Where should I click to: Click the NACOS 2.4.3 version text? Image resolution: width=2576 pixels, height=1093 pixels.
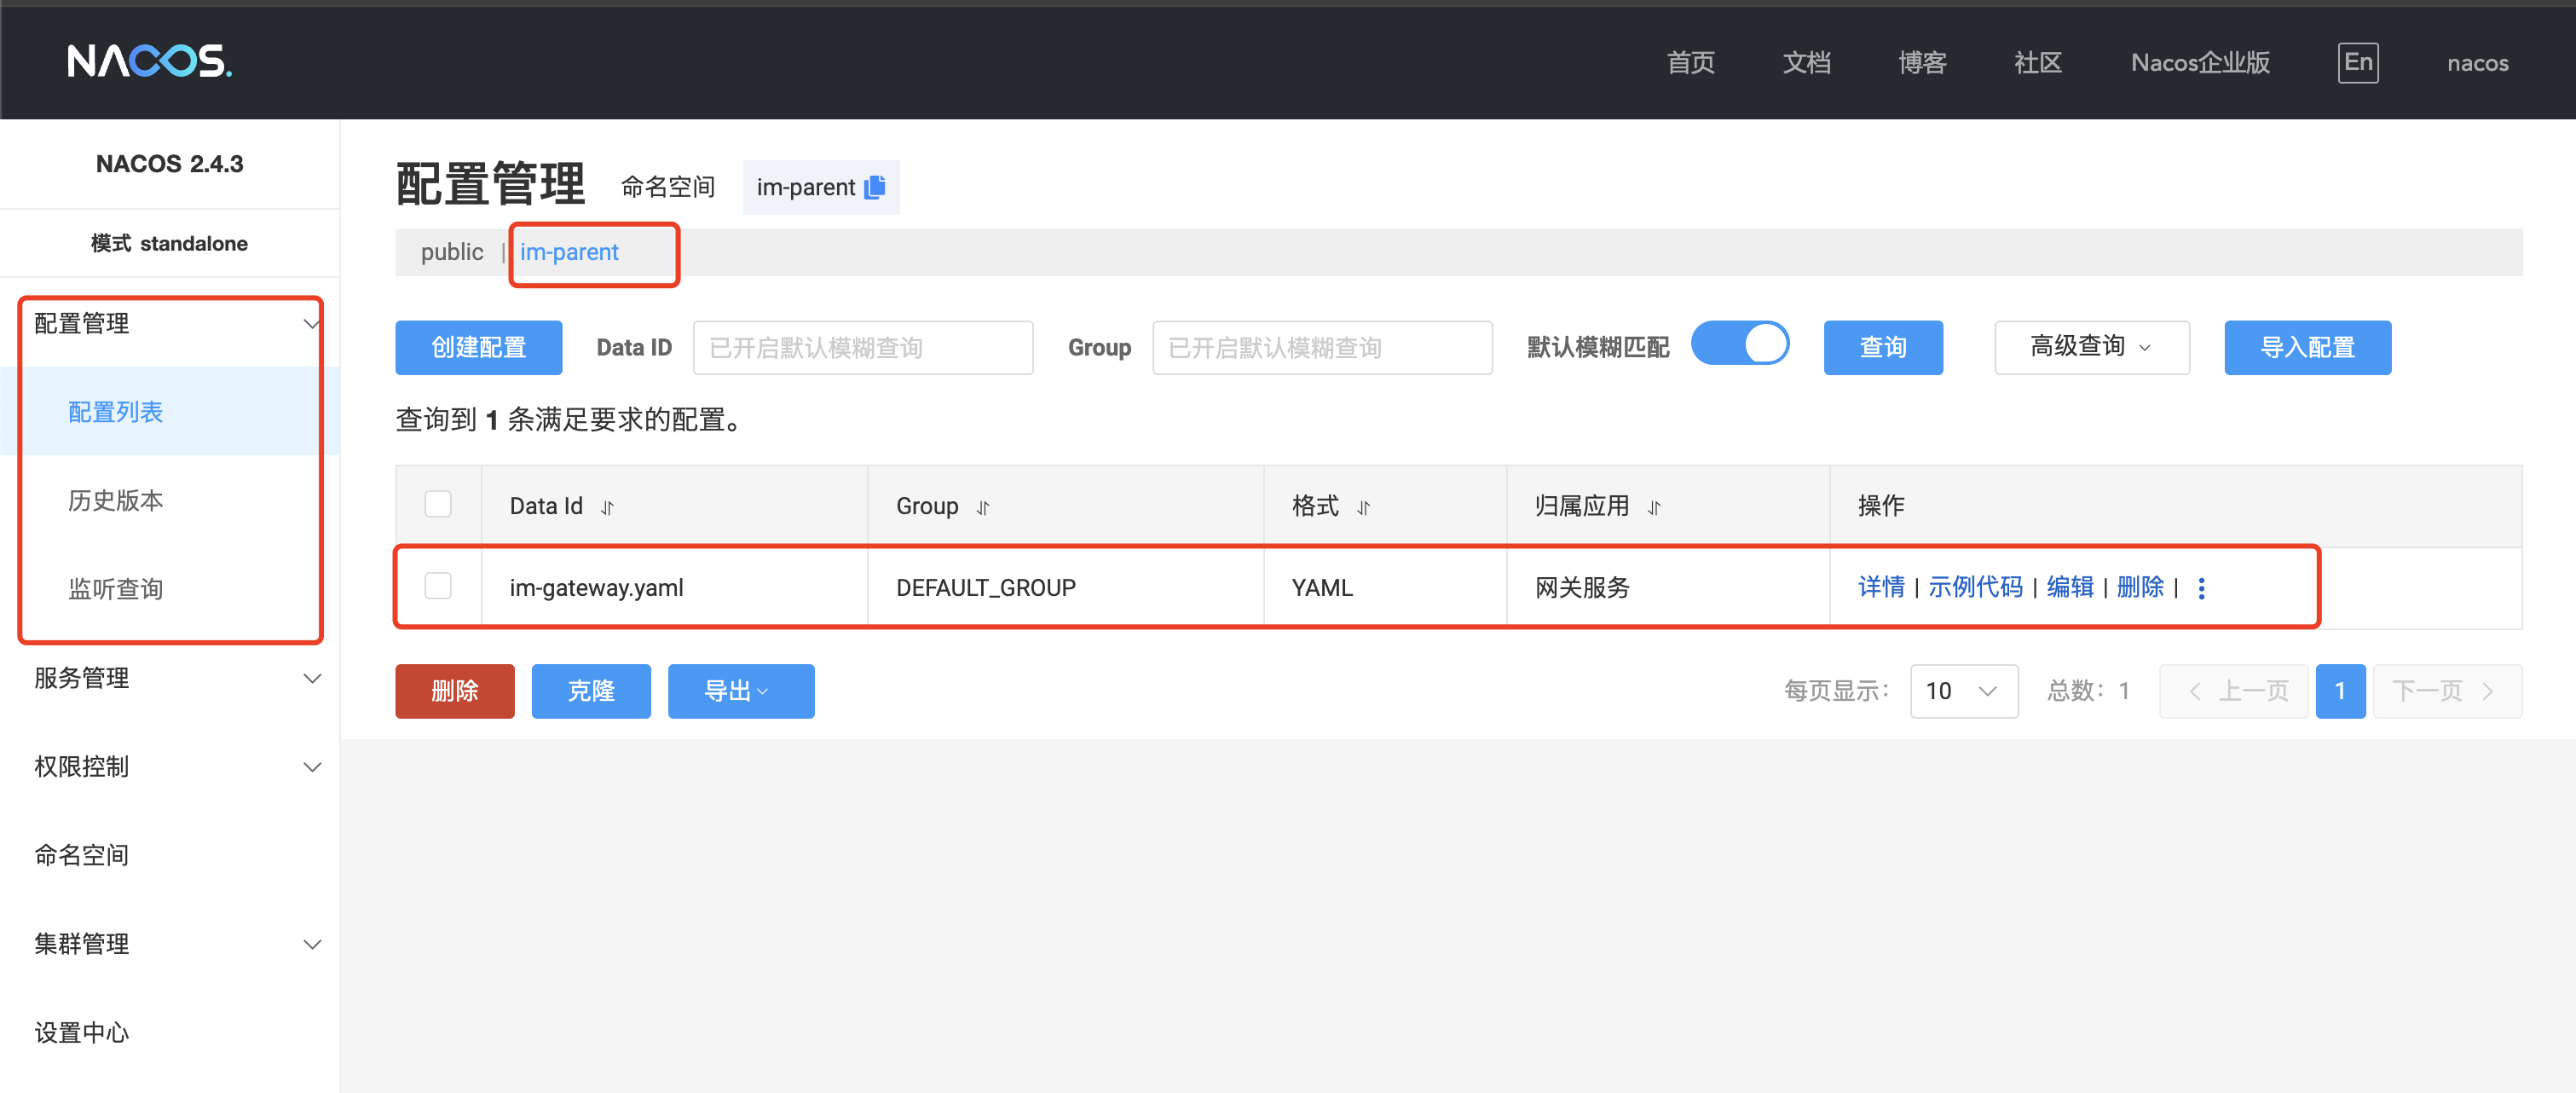169,164
